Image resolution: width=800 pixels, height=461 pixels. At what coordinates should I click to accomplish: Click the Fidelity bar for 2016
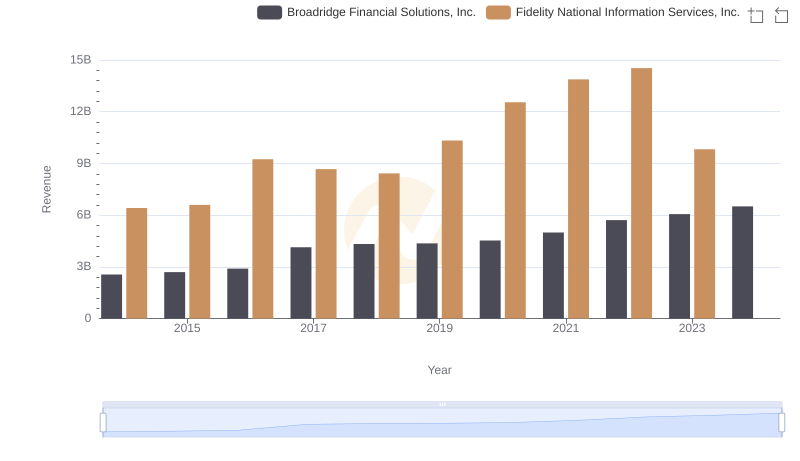point(263,239)
